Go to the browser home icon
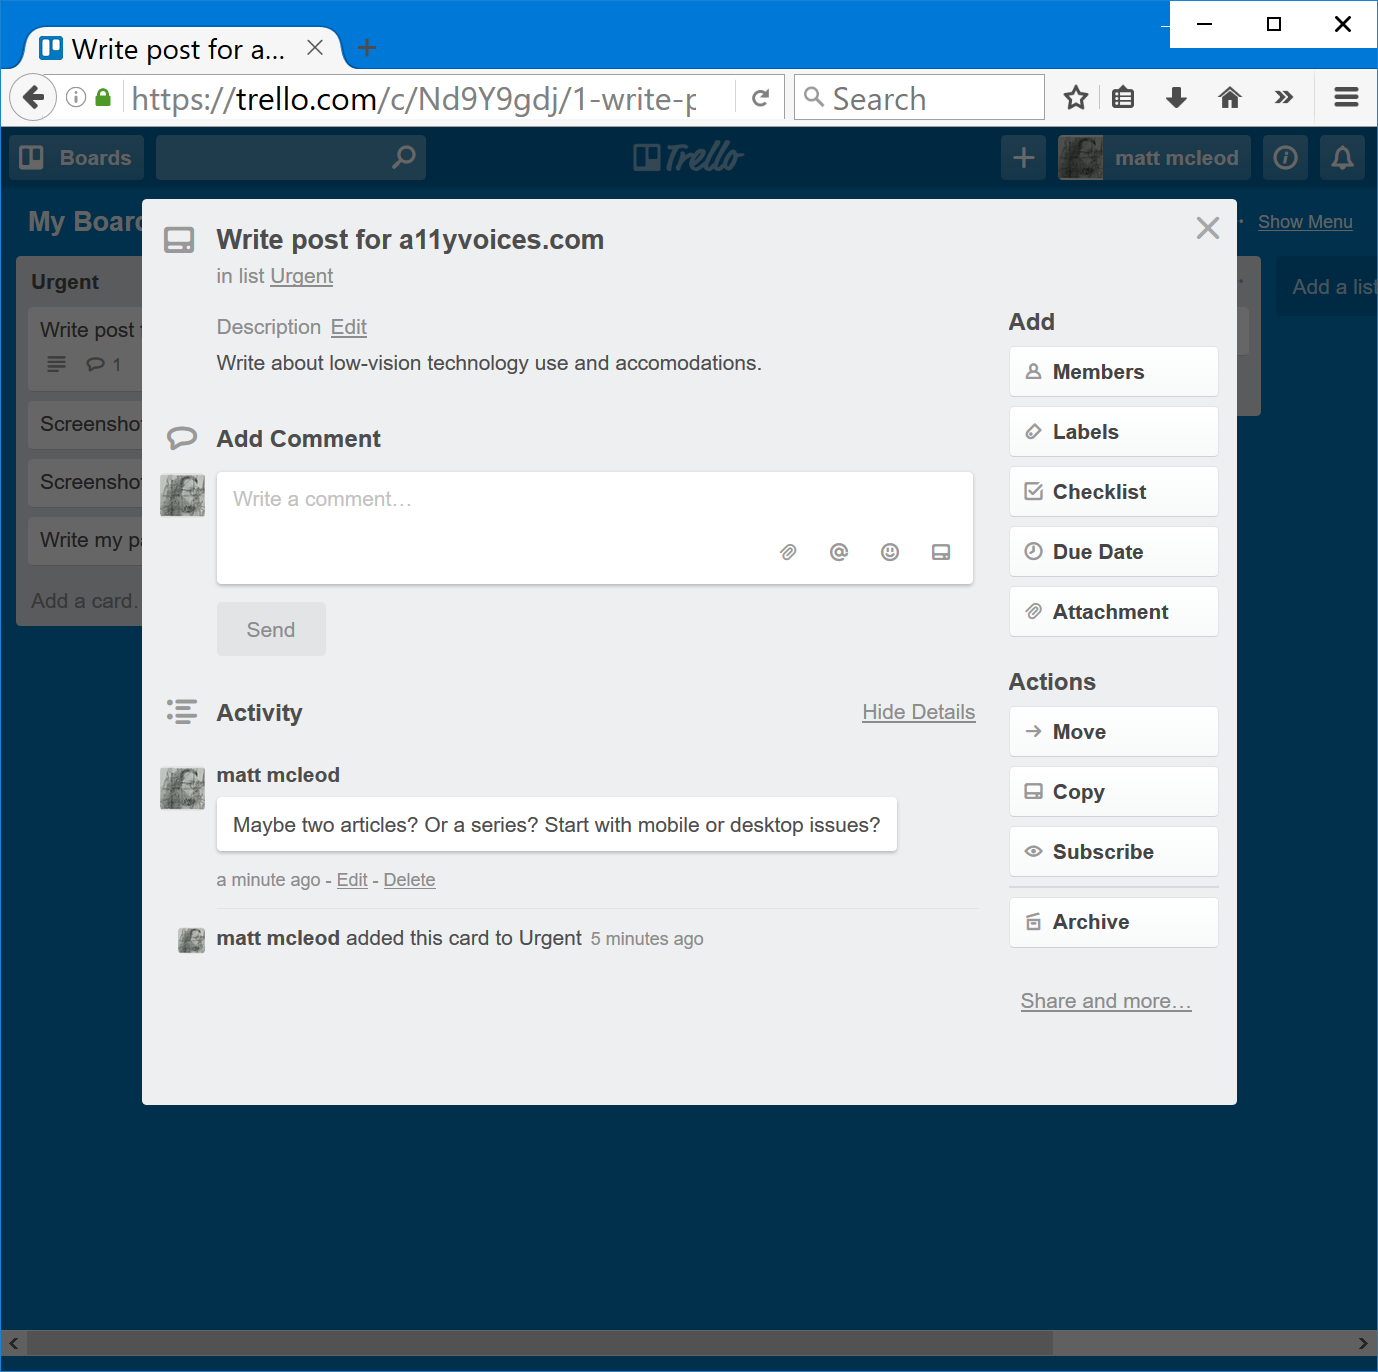Screen dimensions: 1378x1372 pos(1230,97)
